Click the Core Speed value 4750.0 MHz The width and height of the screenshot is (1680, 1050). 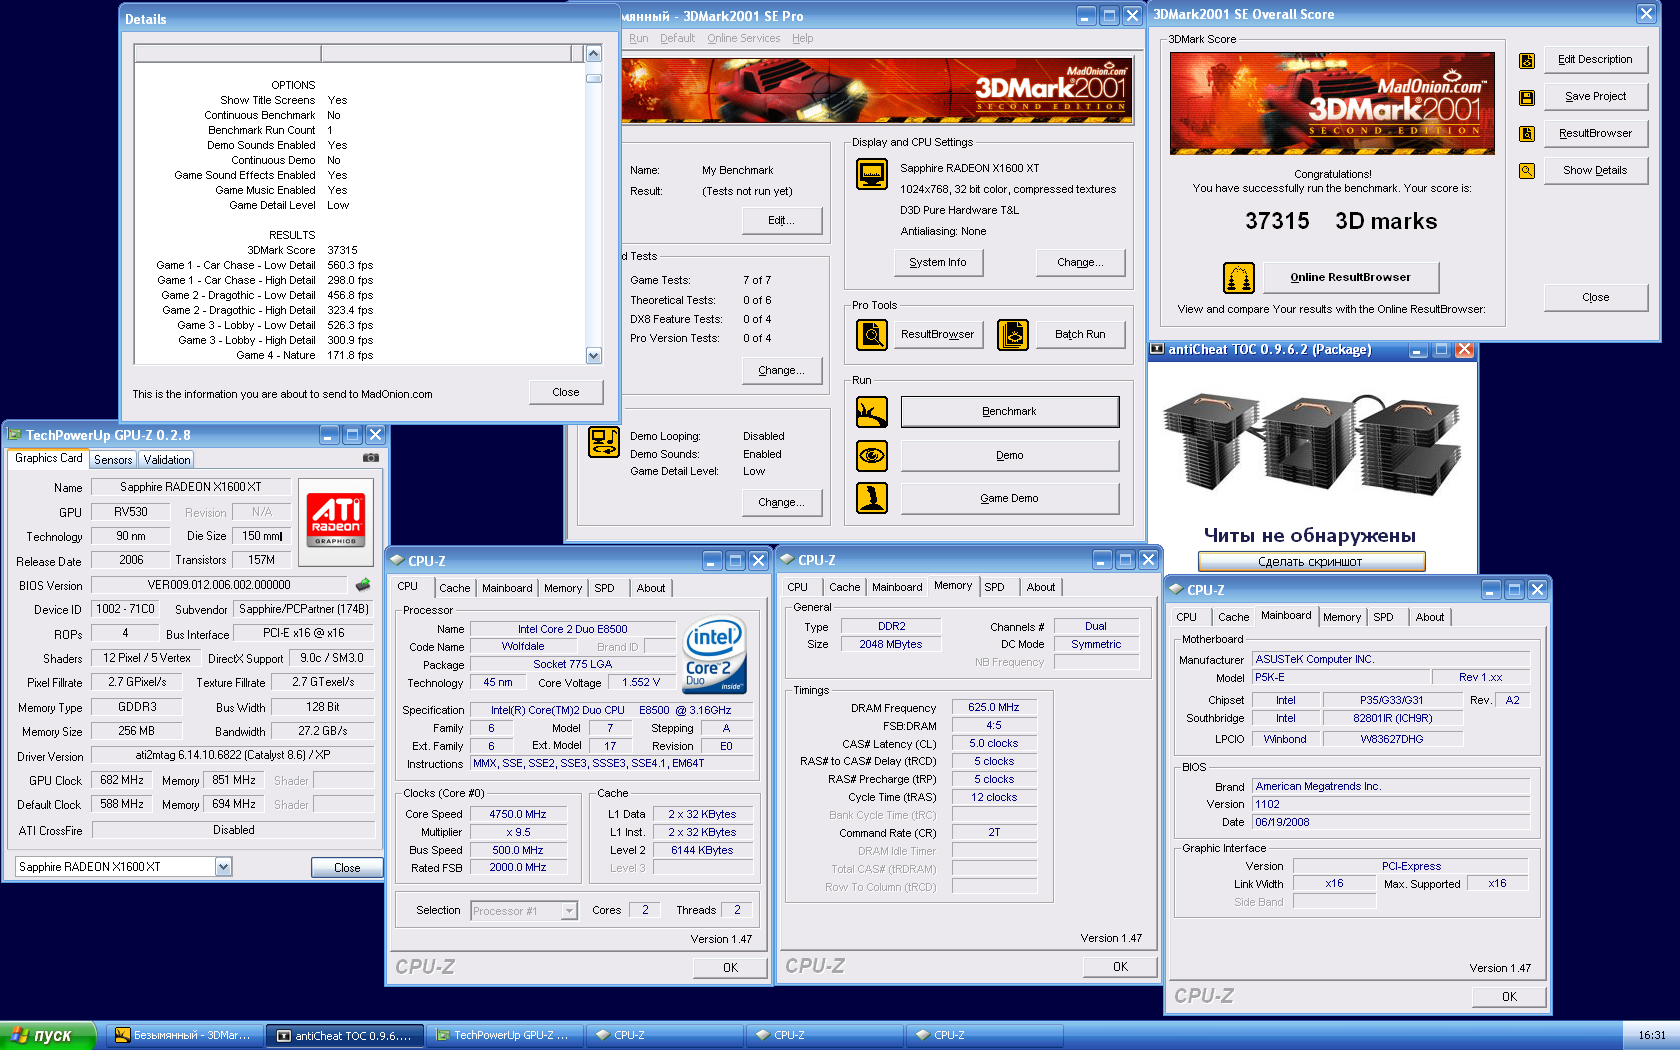point(518,814)
